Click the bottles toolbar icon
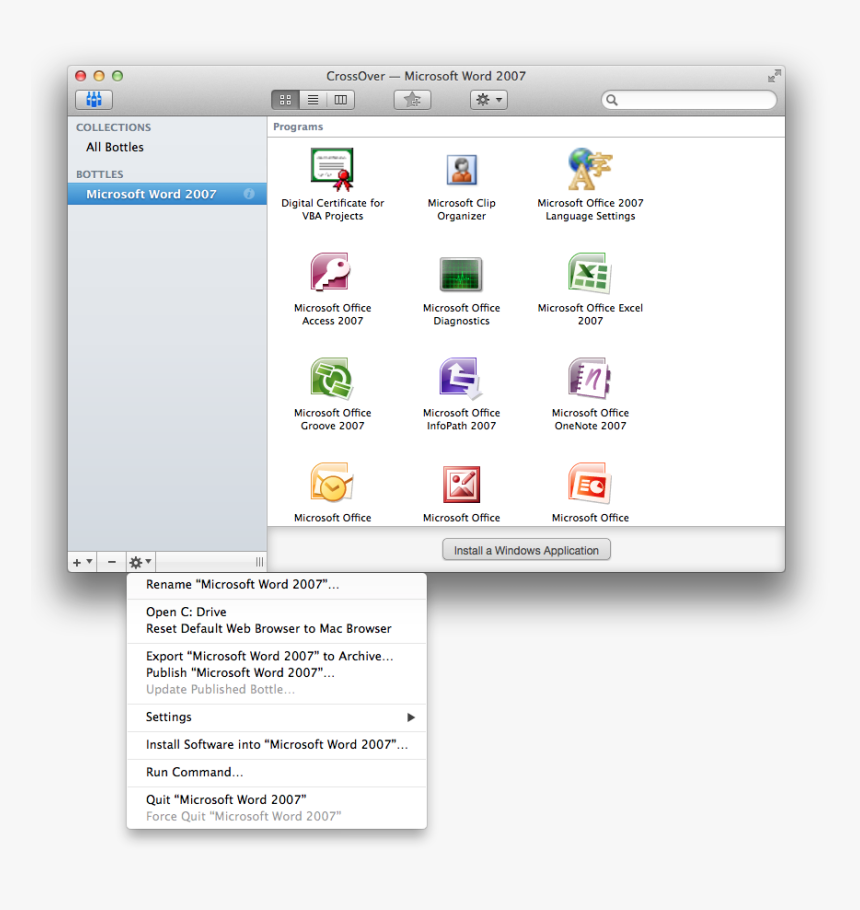 (x=94, y=100)
